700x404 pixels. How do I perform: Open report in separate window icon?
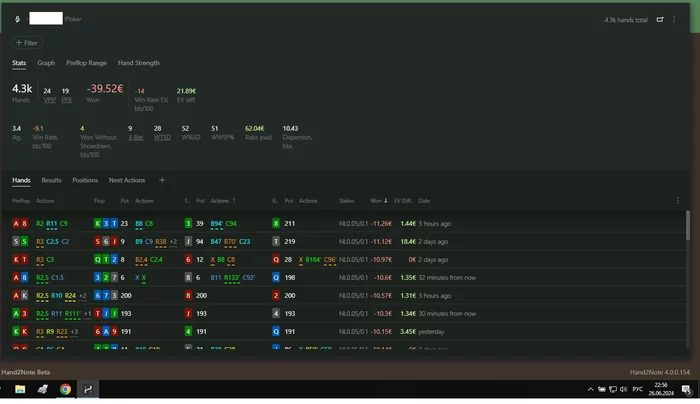tap(660, 19)
